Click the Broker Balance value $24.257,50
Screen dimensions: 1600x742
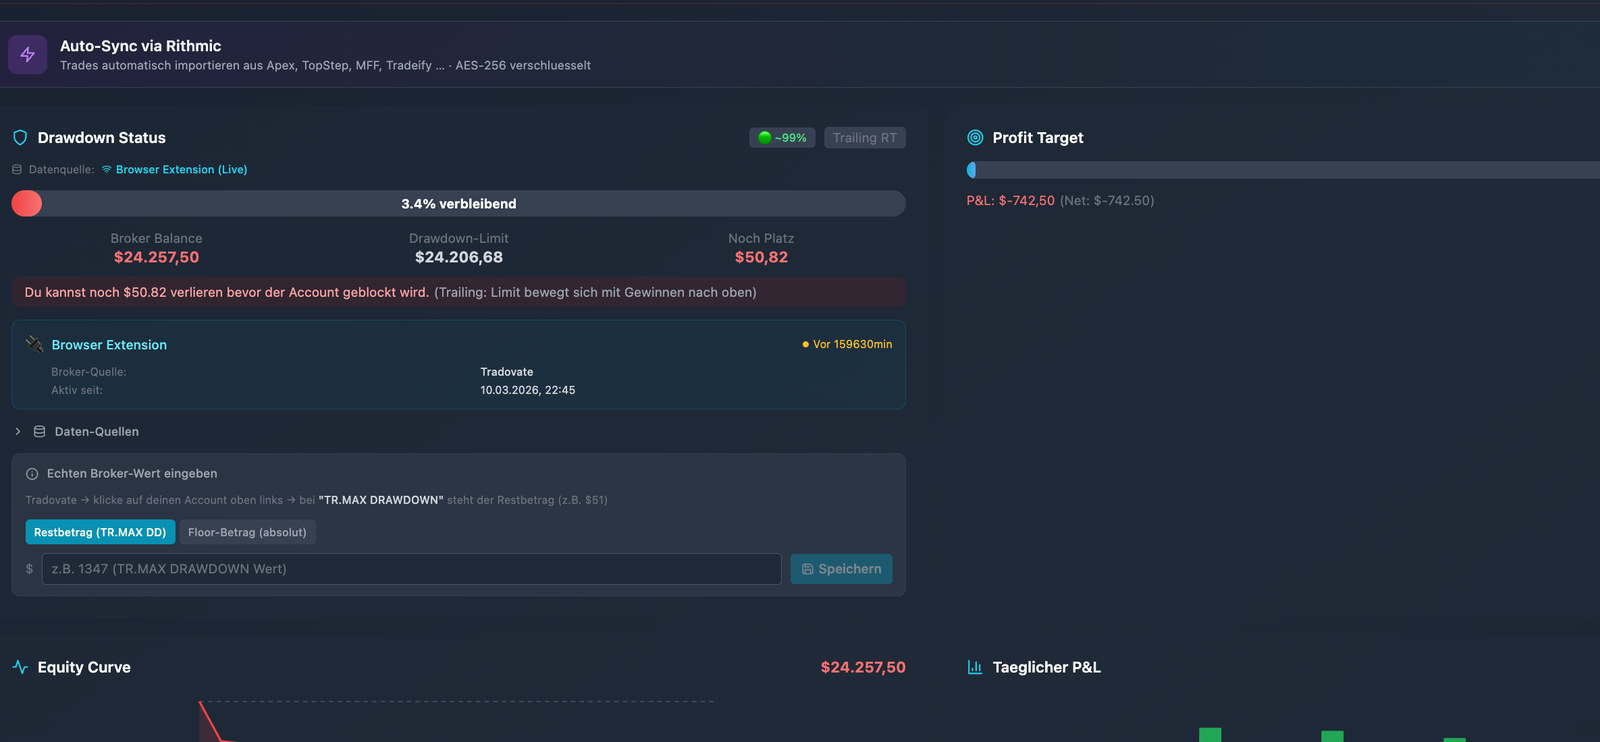(x=156, y=257)
